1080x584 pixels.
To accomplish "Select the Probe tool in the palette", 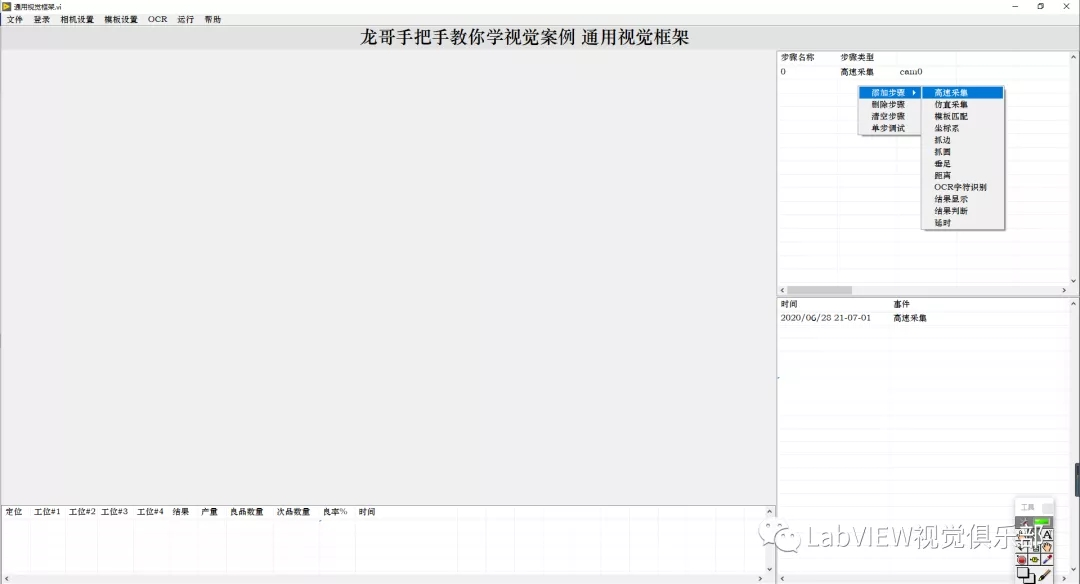I will (1036, 559).
